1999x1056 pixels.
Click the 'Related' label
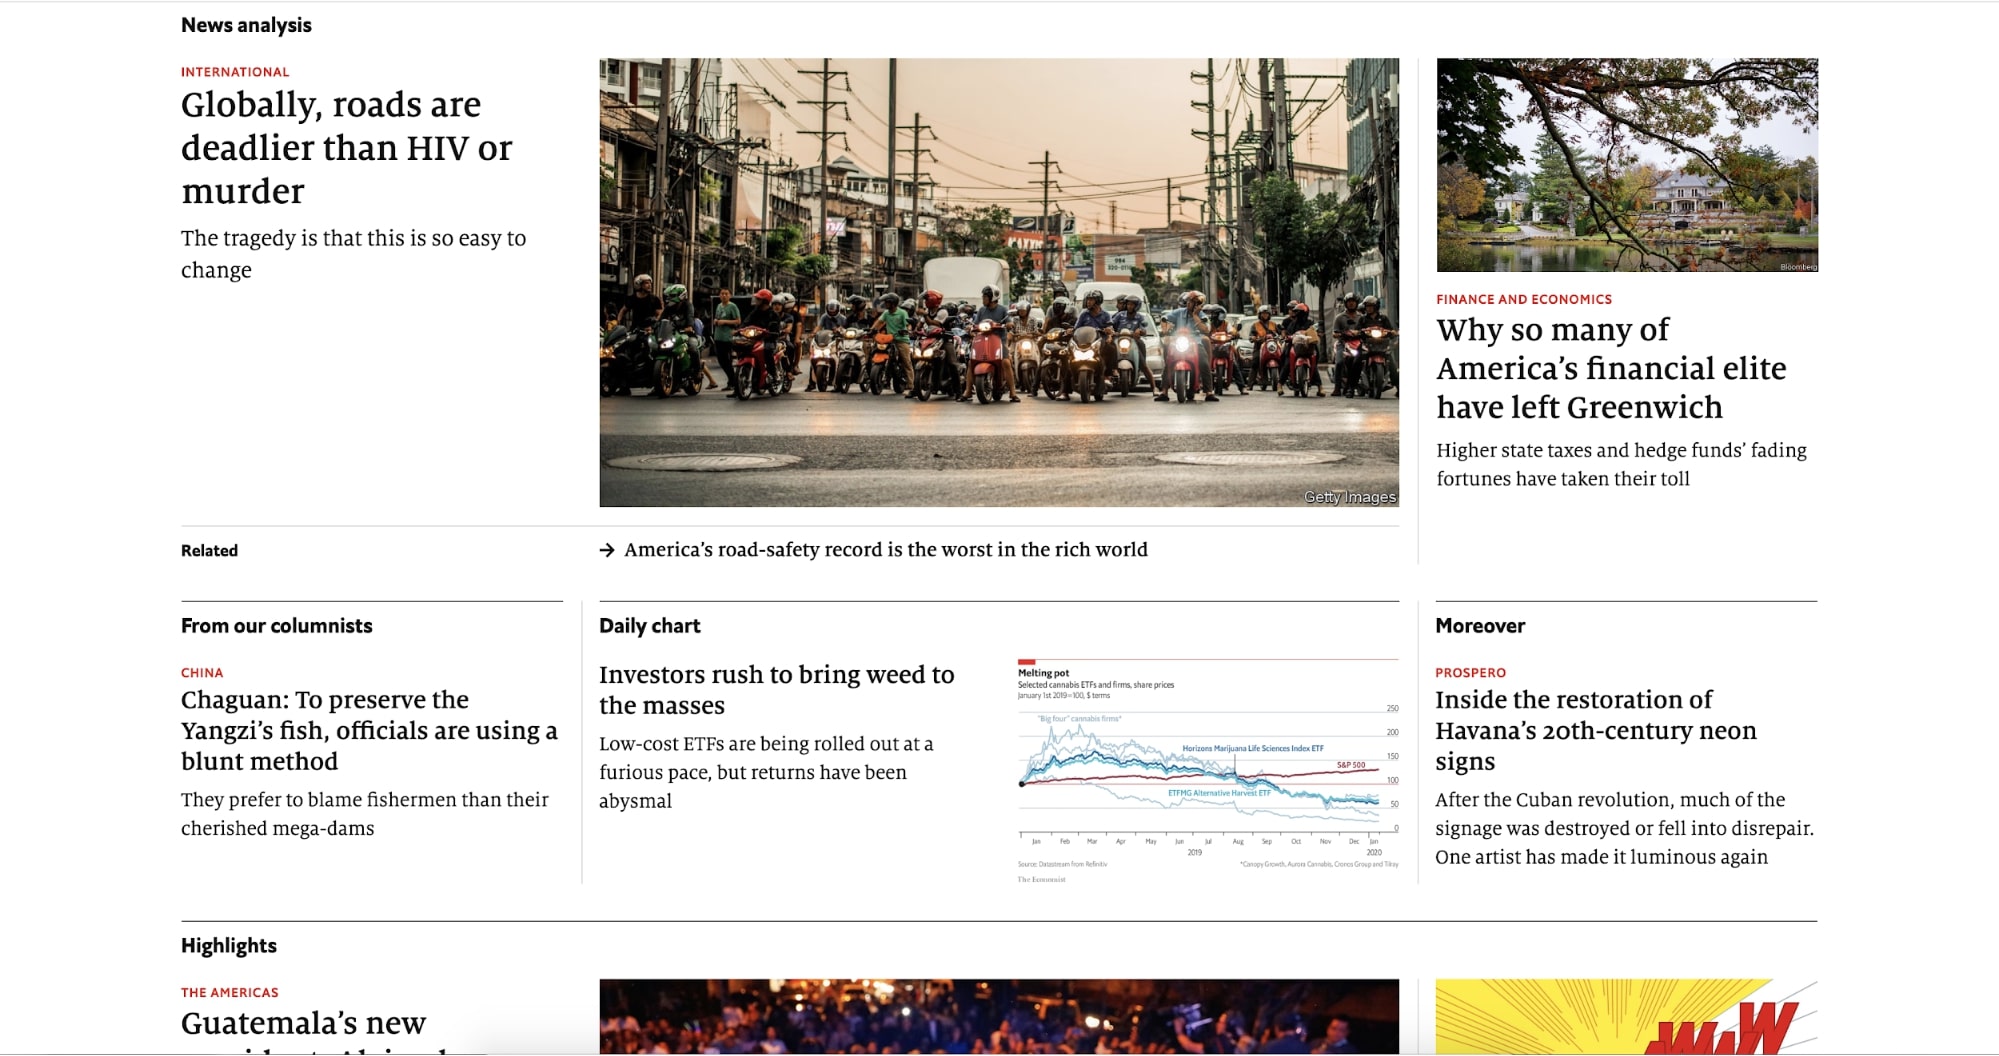tap(209, 550)
